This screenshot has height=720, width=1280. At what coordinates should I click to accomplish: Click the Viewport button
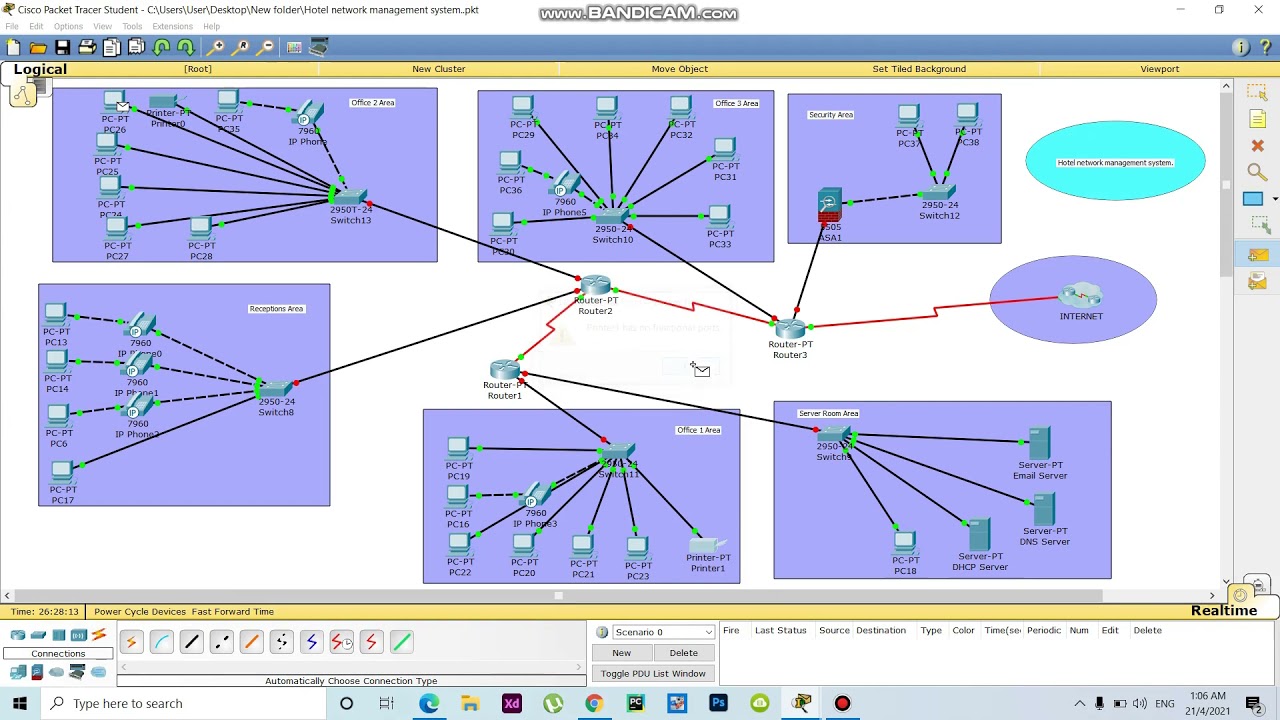(x=1159, y=69)
